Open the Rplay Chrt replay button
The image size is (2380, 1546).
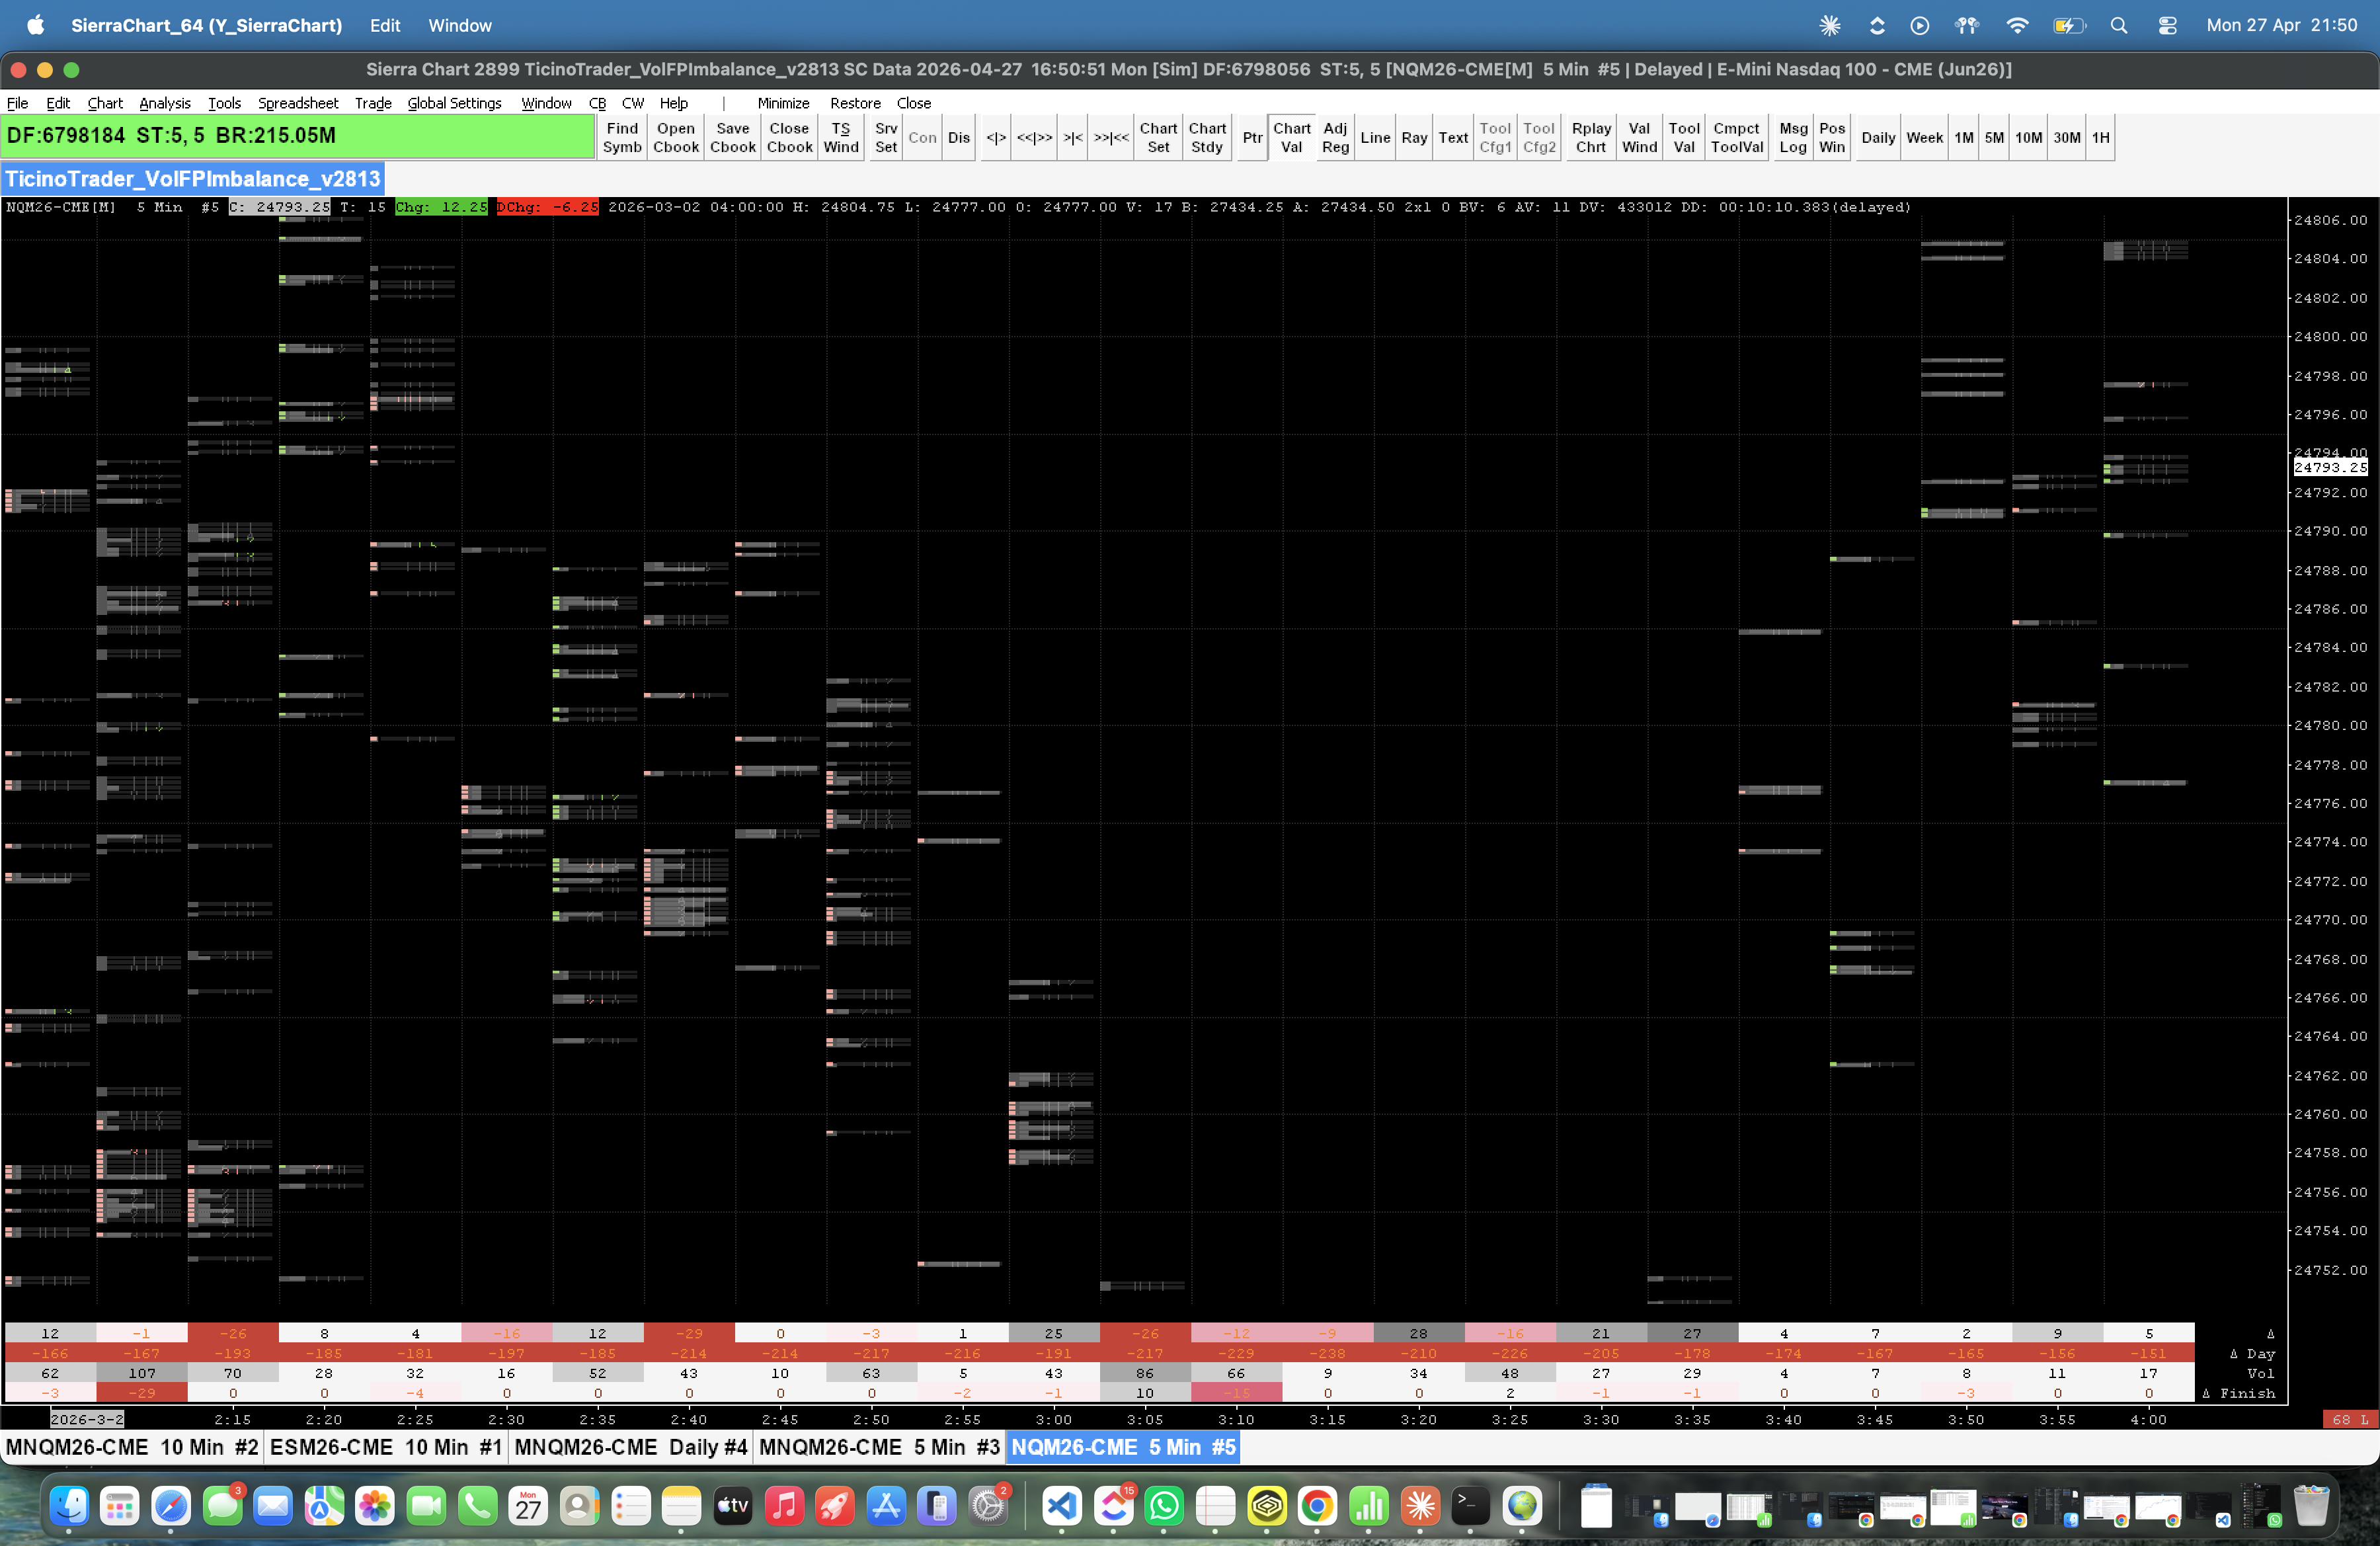tap(1590, 137)
